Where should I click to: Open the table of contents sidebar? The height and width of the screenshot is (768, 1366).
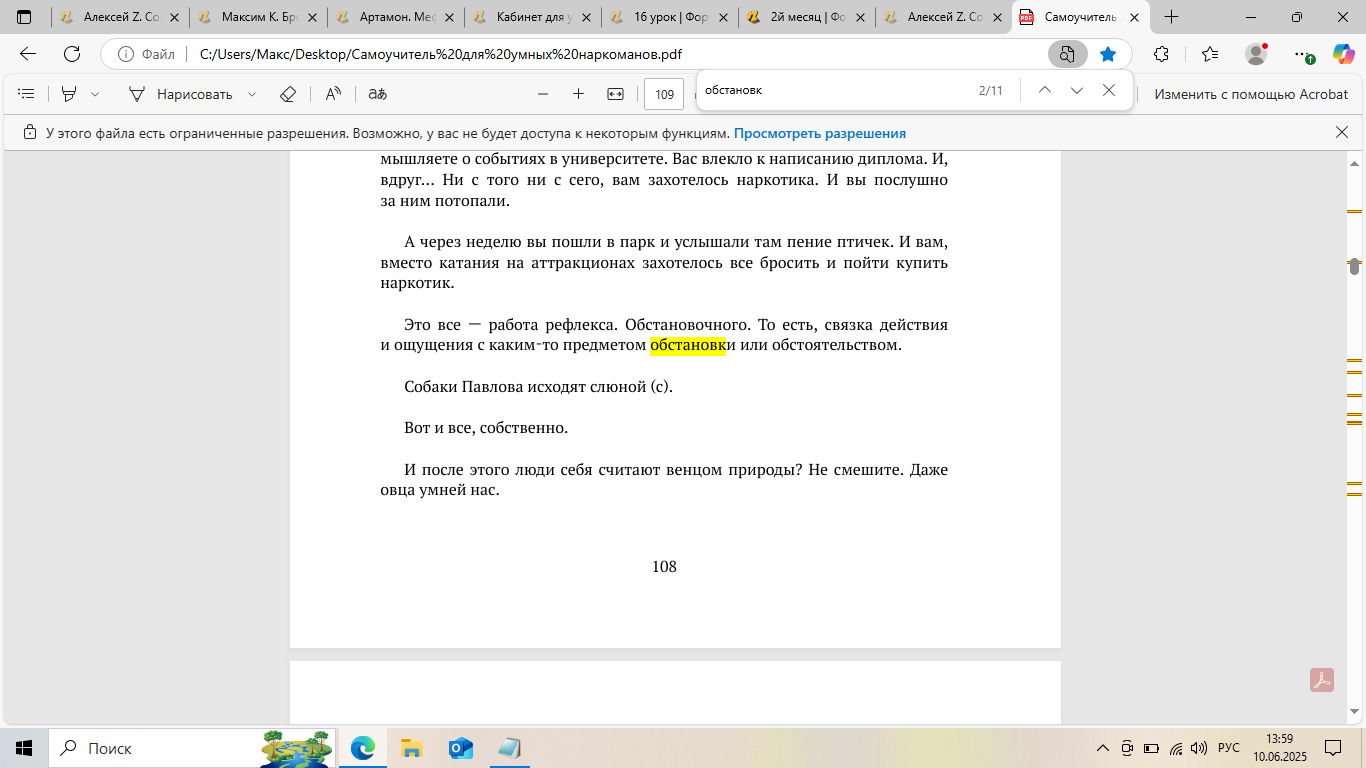tap(27, 94)
